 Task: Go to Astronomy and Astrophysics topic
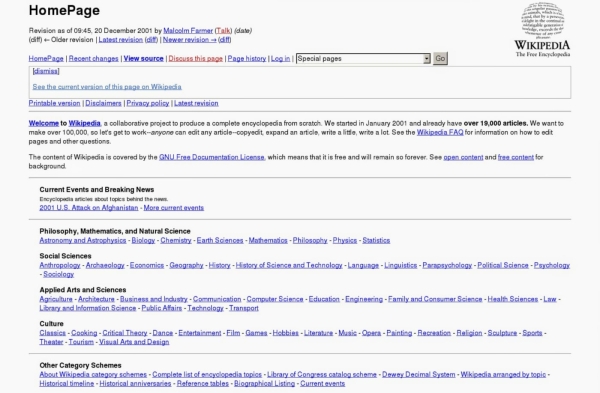(x=83, y=240)
